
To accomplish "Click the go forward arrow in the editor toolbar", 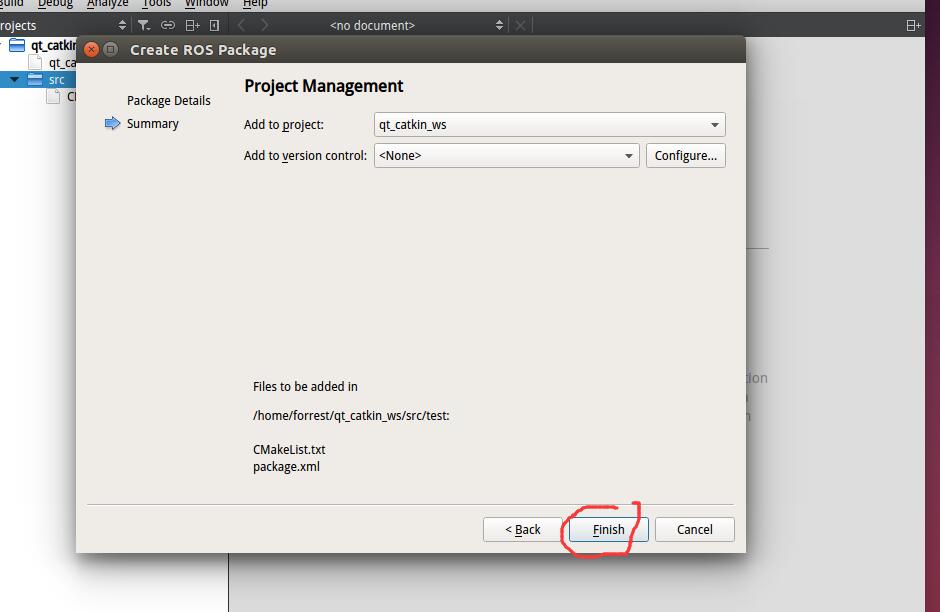I will click(x=264, y=25).
